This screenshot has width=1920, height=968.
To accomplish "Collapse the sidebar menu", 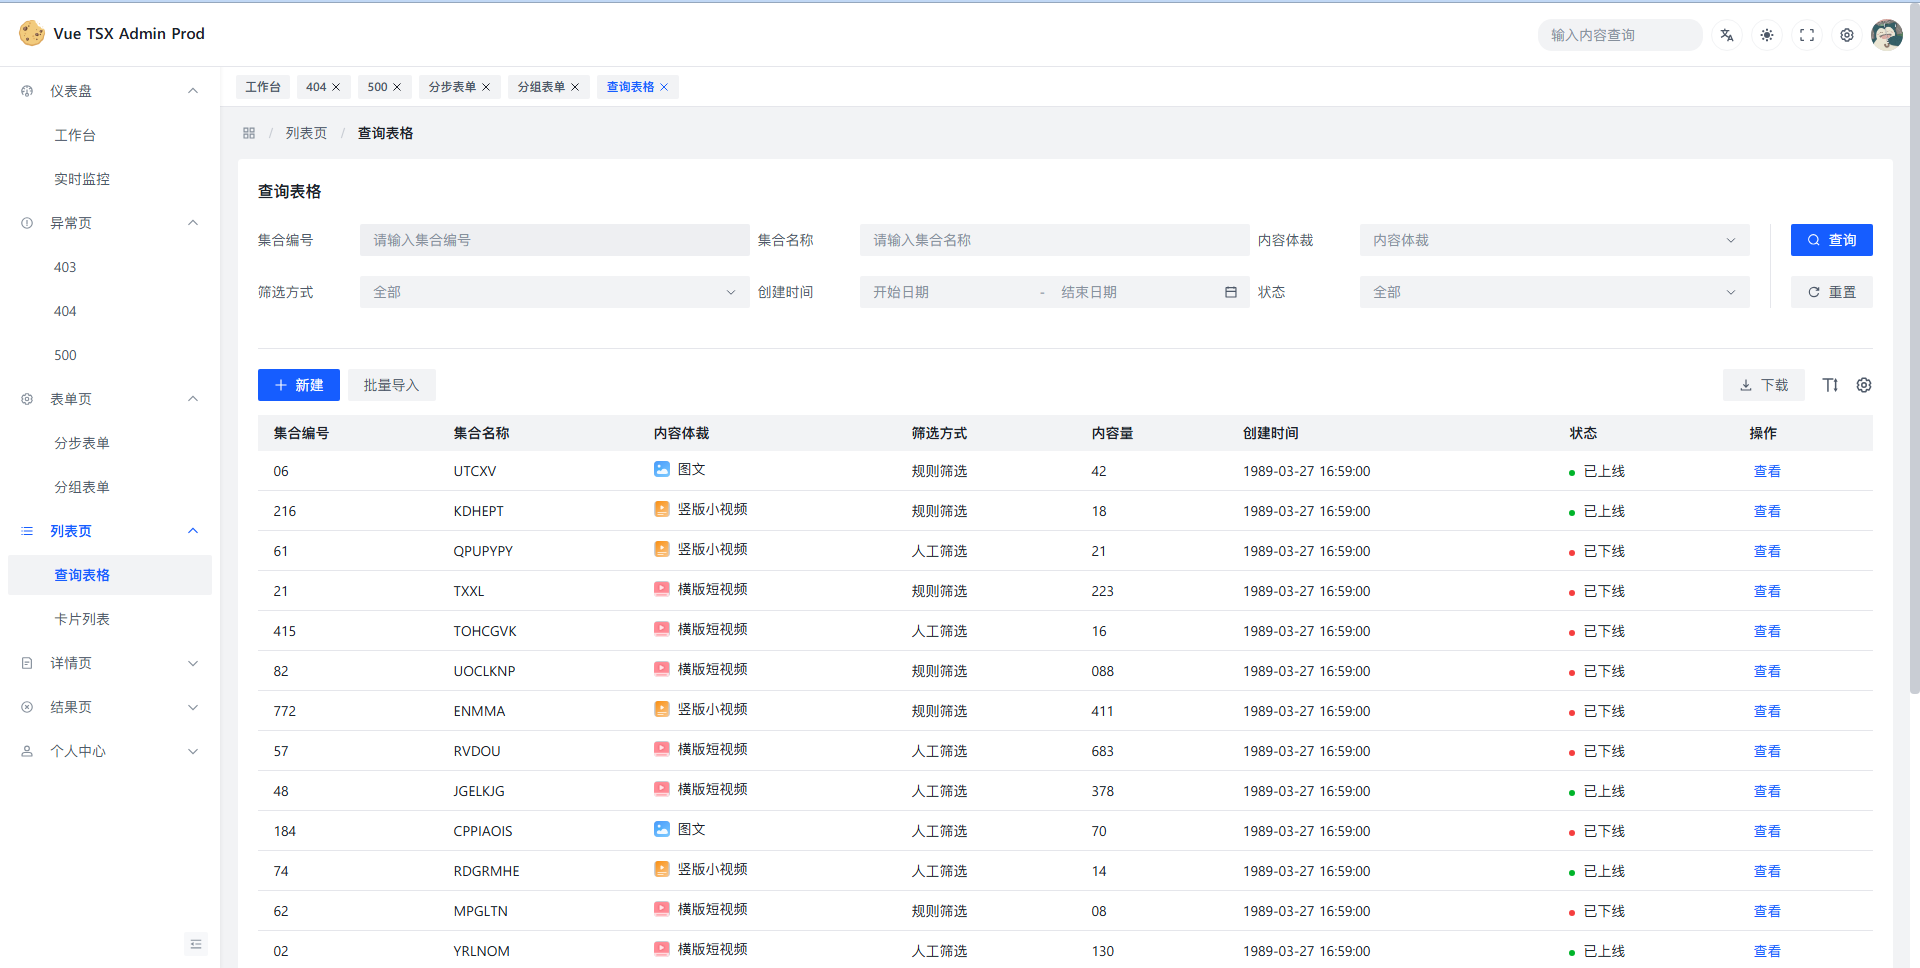I will point(196,944).
